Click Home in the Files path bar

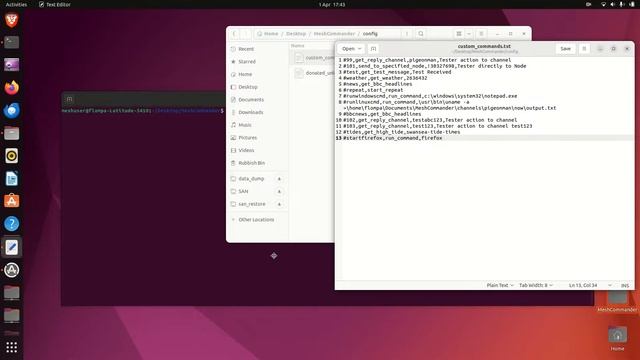coord(268,33)
